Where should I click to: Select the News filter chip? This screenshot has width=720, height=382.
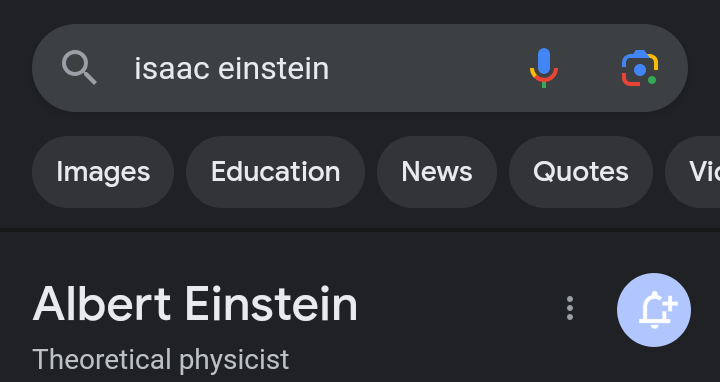[437, 172]
